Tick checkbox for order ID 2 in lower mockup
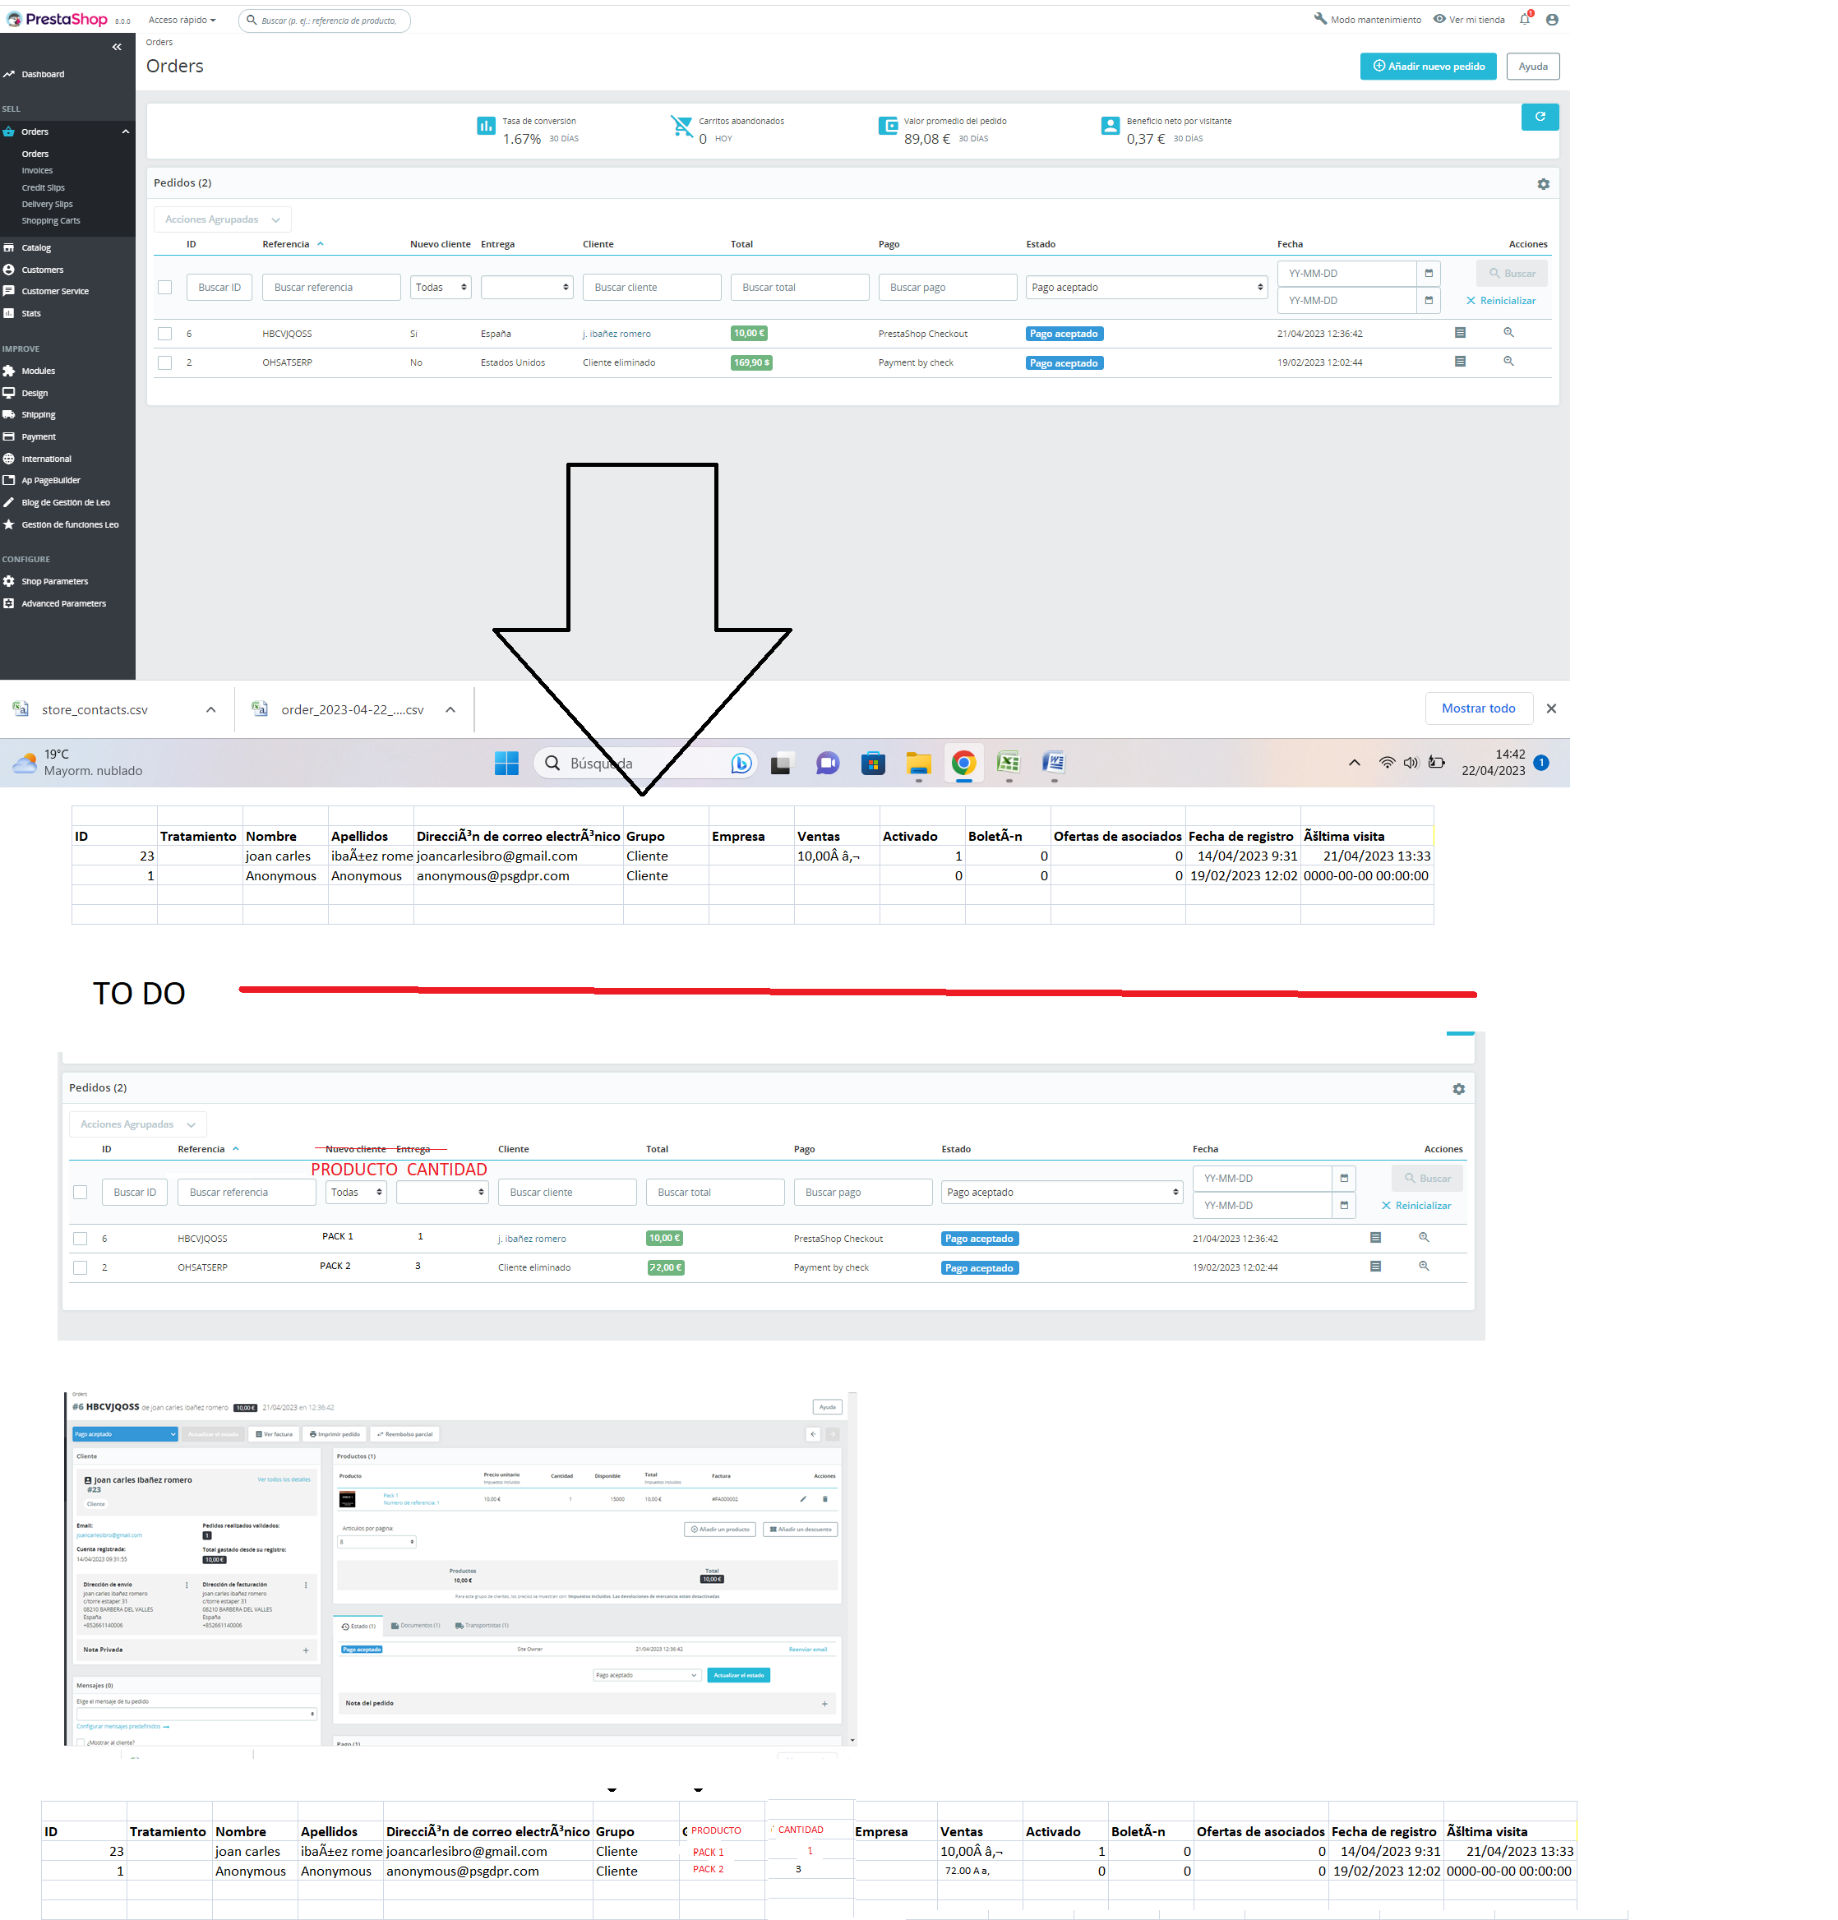 [x=80, y=1267]
